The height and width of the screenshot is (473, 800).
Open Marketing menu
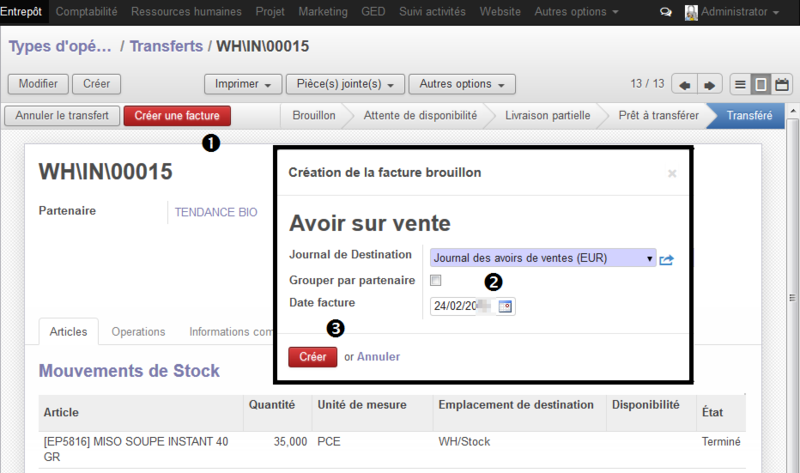(x=323, y=12)
